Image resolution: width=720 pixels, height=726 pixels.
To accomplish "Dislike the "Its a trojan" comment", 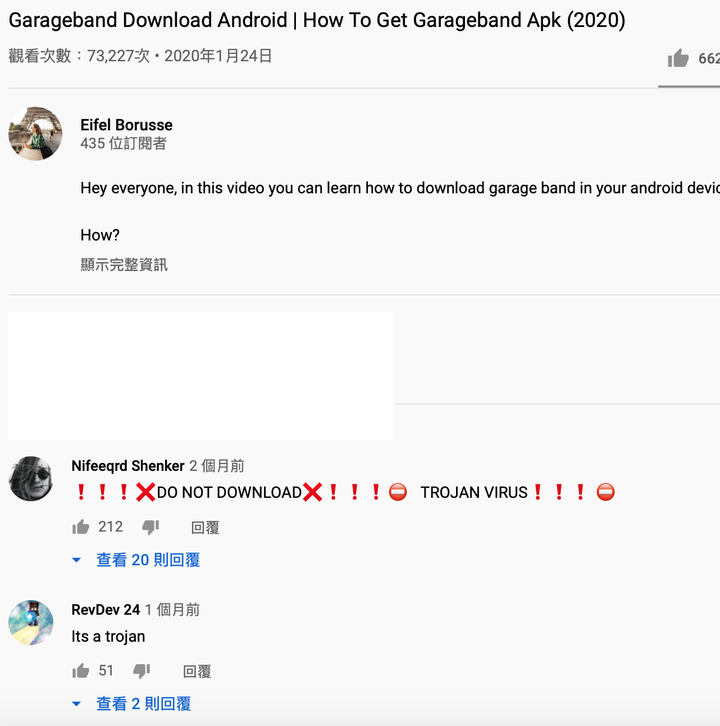I will click(x=142, y=671).
